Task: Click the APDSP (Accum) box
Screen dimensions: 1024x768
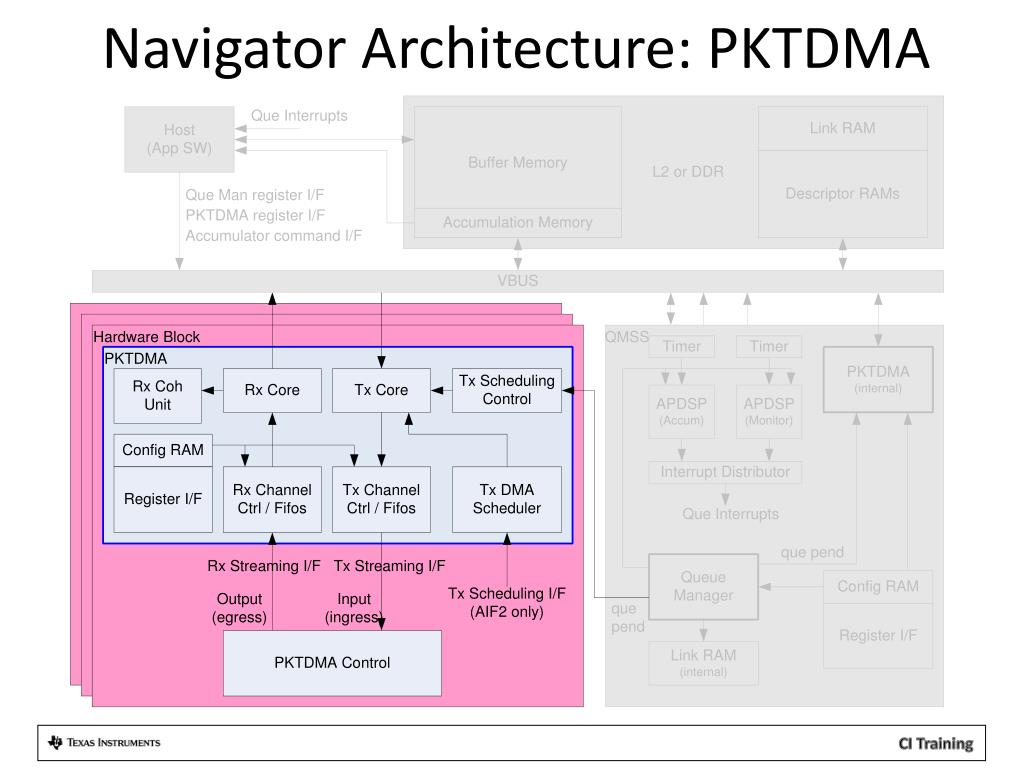Action: [x=681, y=411]
